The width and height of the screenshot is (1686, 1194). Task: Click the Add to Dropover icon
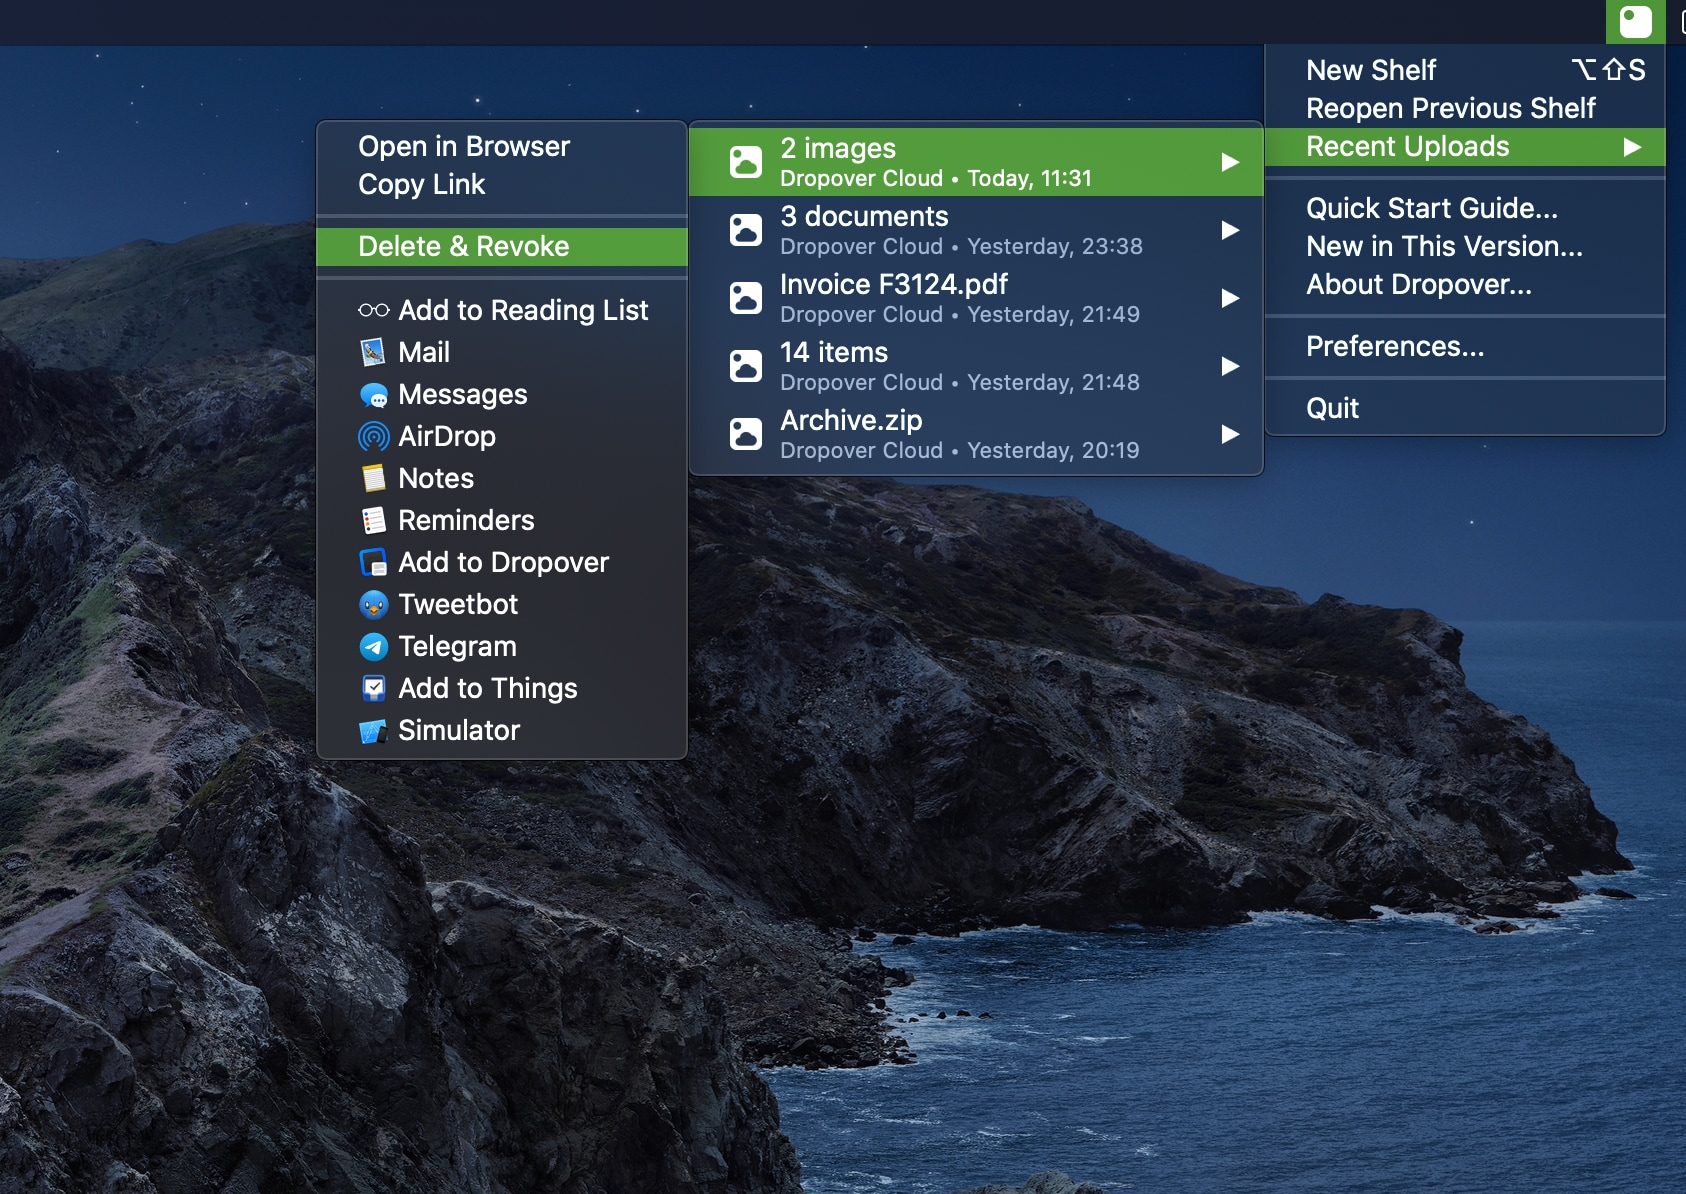tap(373, 562)
